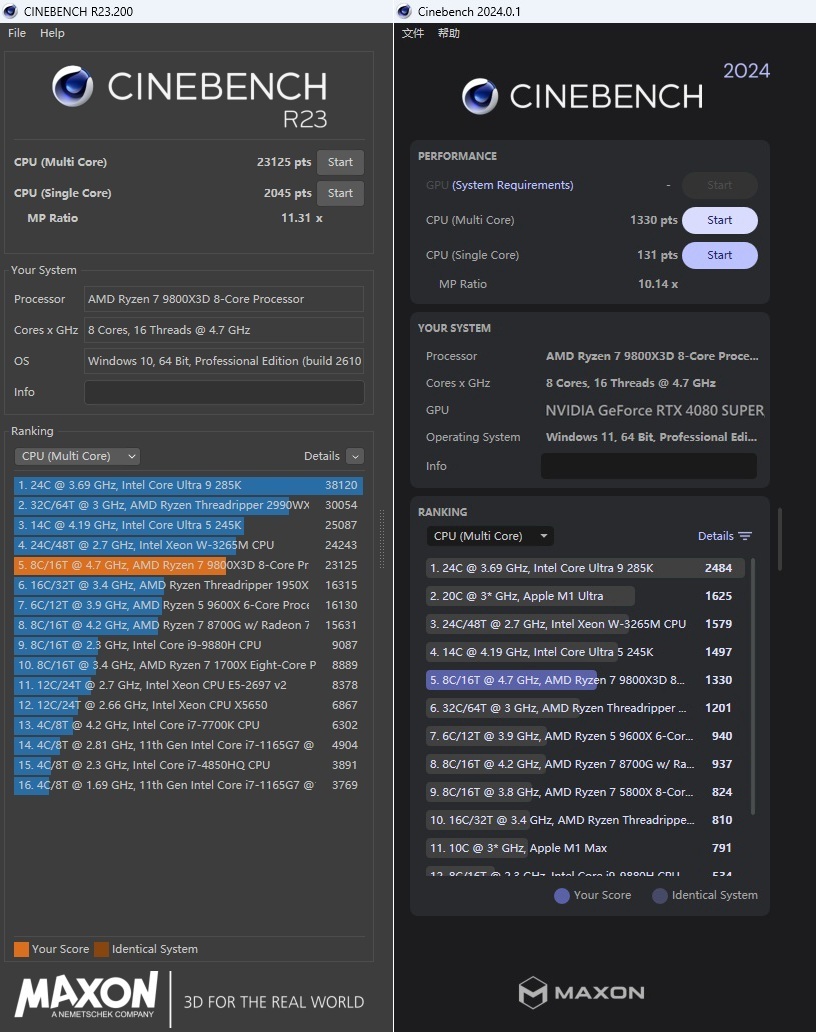Screen dimensions: 816x1032
Task: Click the Cinebench 2024 Info input field
Action: 648,466
